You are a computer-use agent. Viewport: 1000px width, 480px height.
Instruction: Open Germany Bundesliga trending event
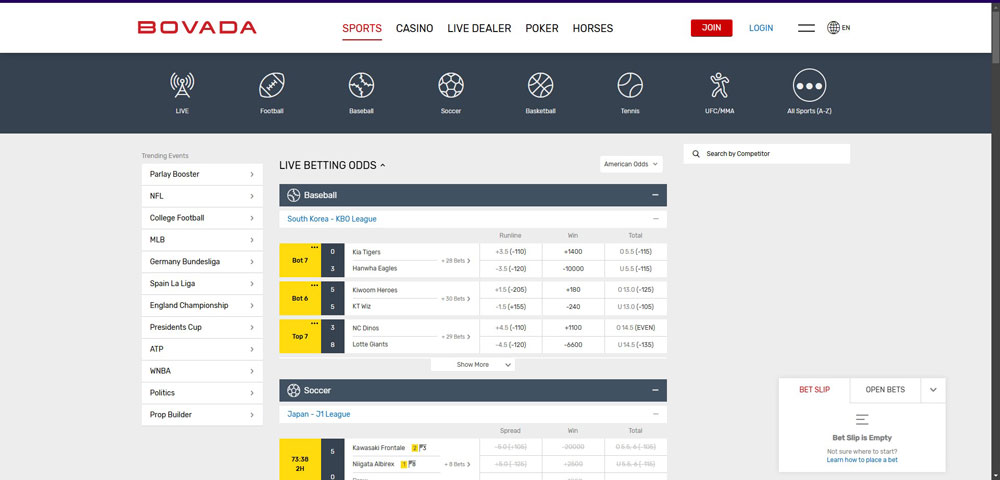coord(202,261)
